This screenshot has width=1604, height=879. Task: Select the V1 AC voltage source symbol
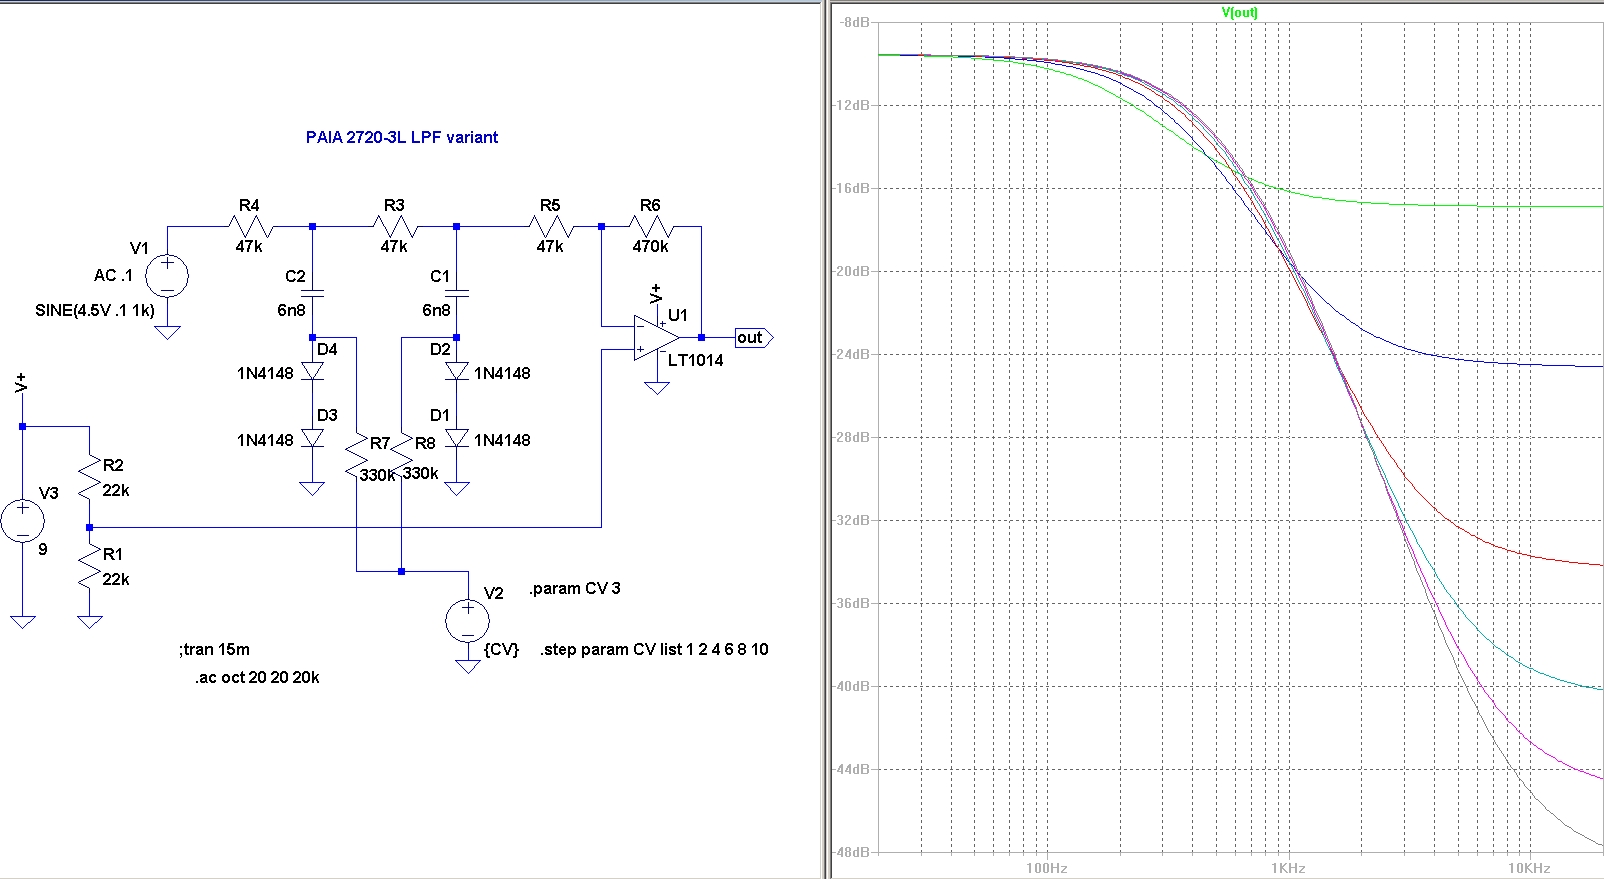coord(167,275)
